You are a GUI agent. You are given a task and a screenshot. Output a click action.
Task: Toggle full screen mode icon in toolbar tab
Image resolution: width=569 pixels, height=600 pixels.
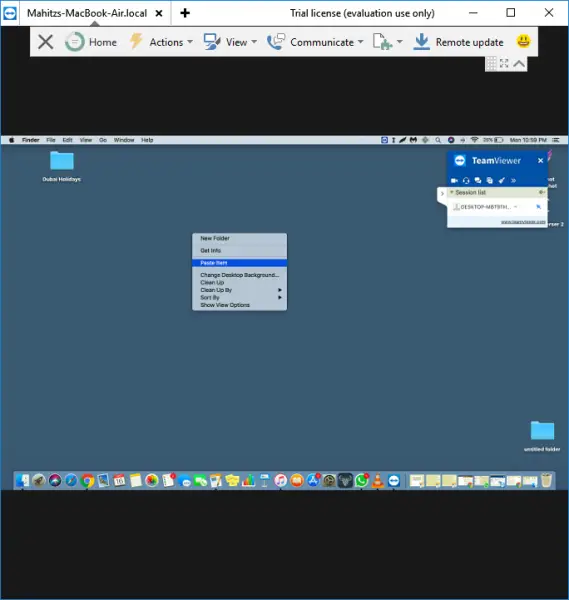tap(504, 64)
